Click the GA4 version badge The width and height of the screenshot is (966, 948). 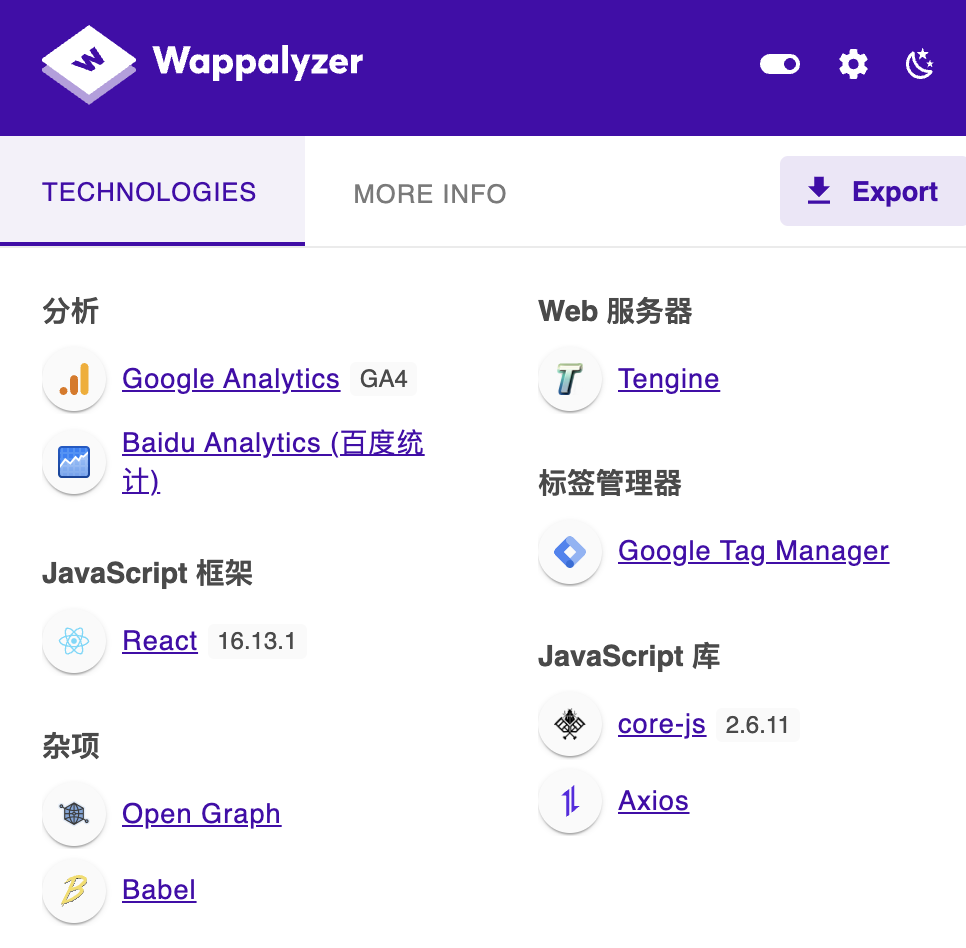[x=383, y=379]
